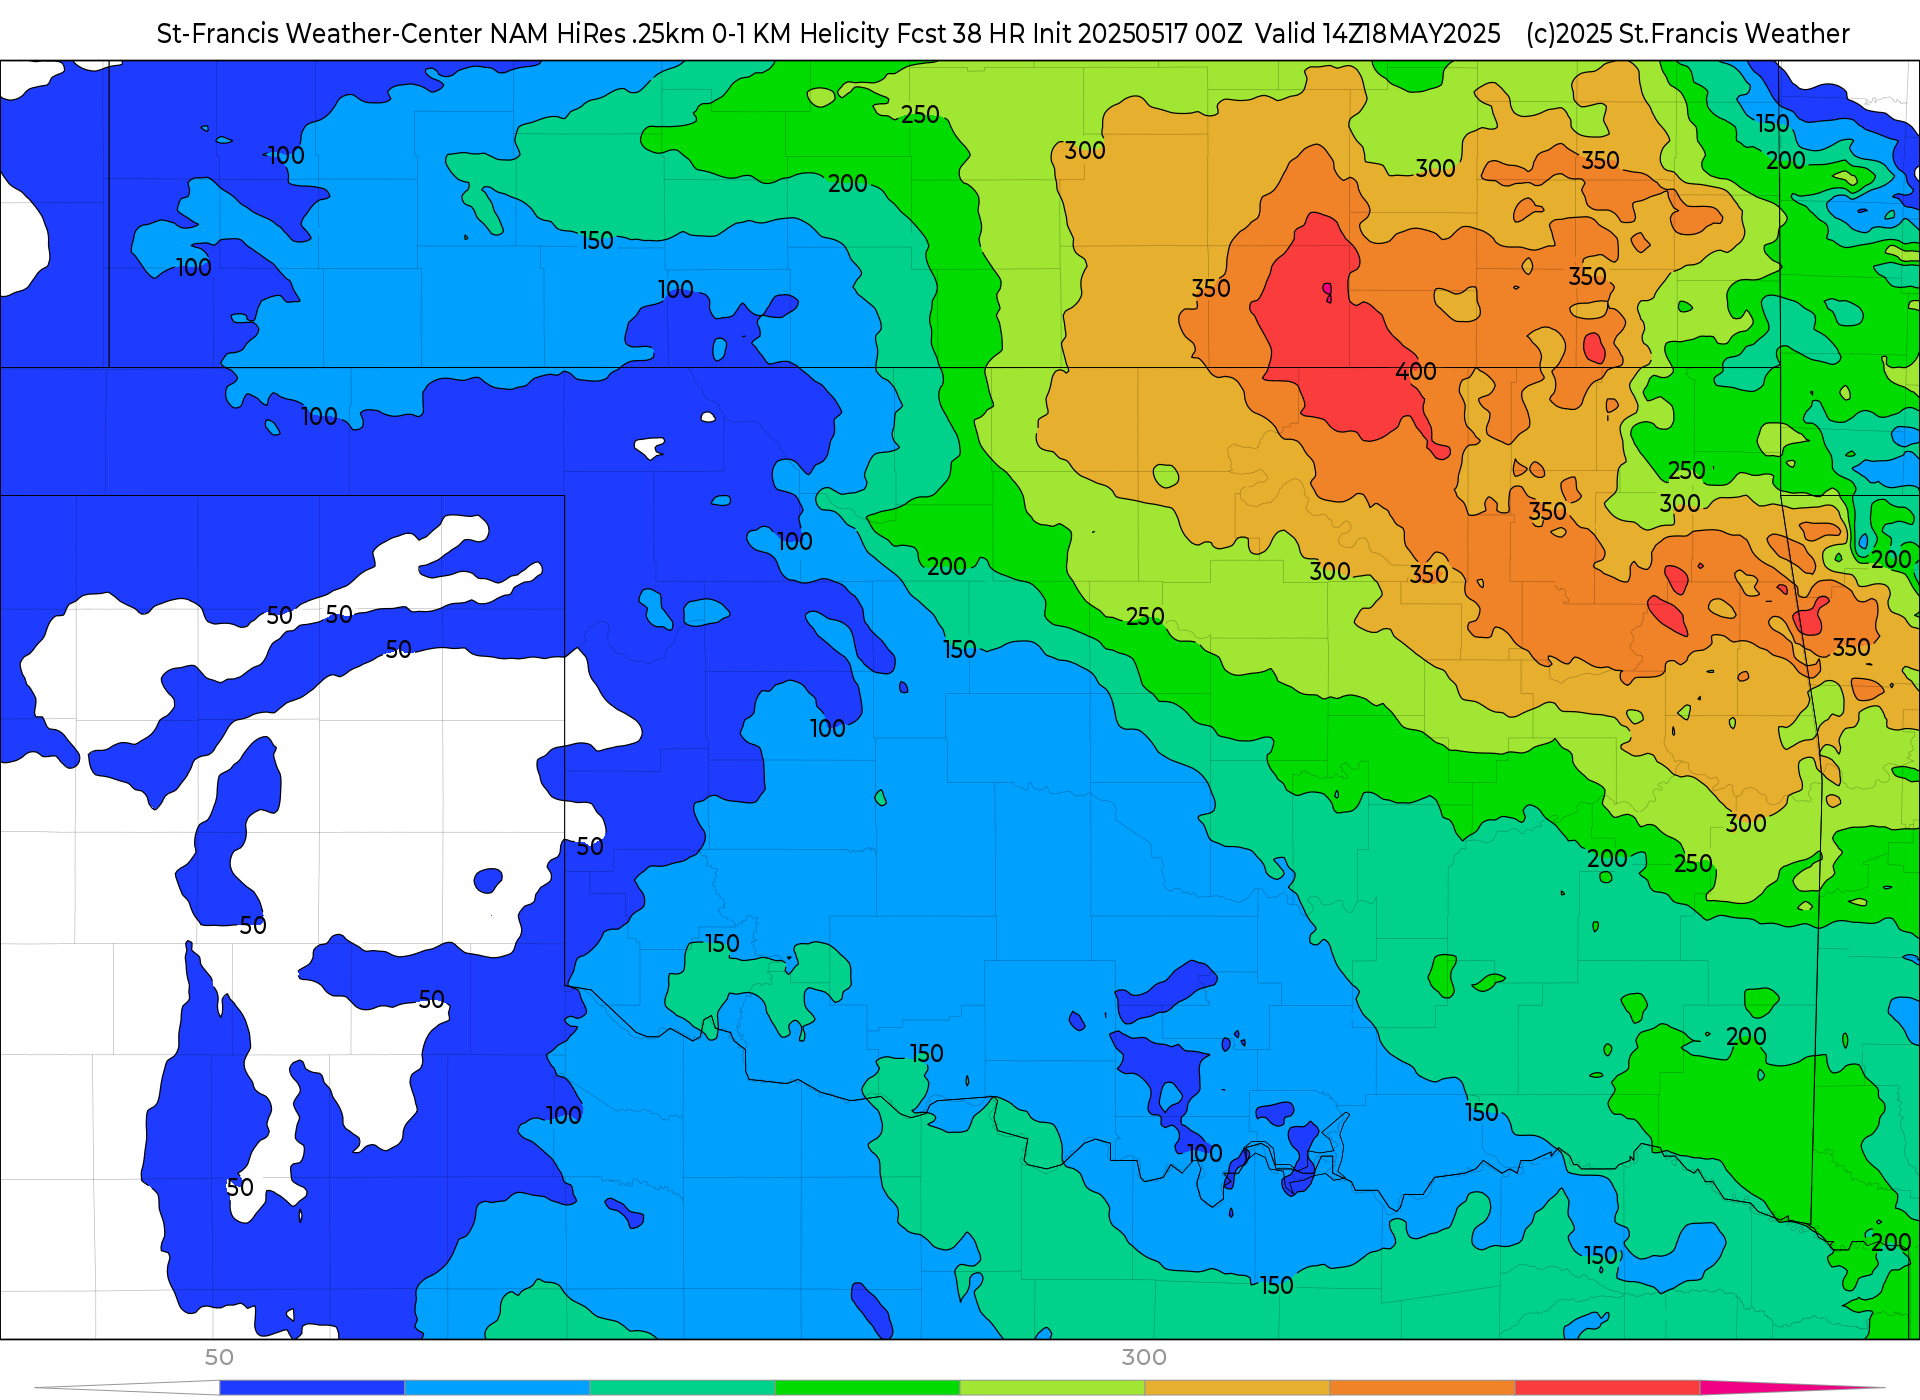Click the bright green legend swatch
Screen dimensions: 1920x1400
click(867, 1388)
